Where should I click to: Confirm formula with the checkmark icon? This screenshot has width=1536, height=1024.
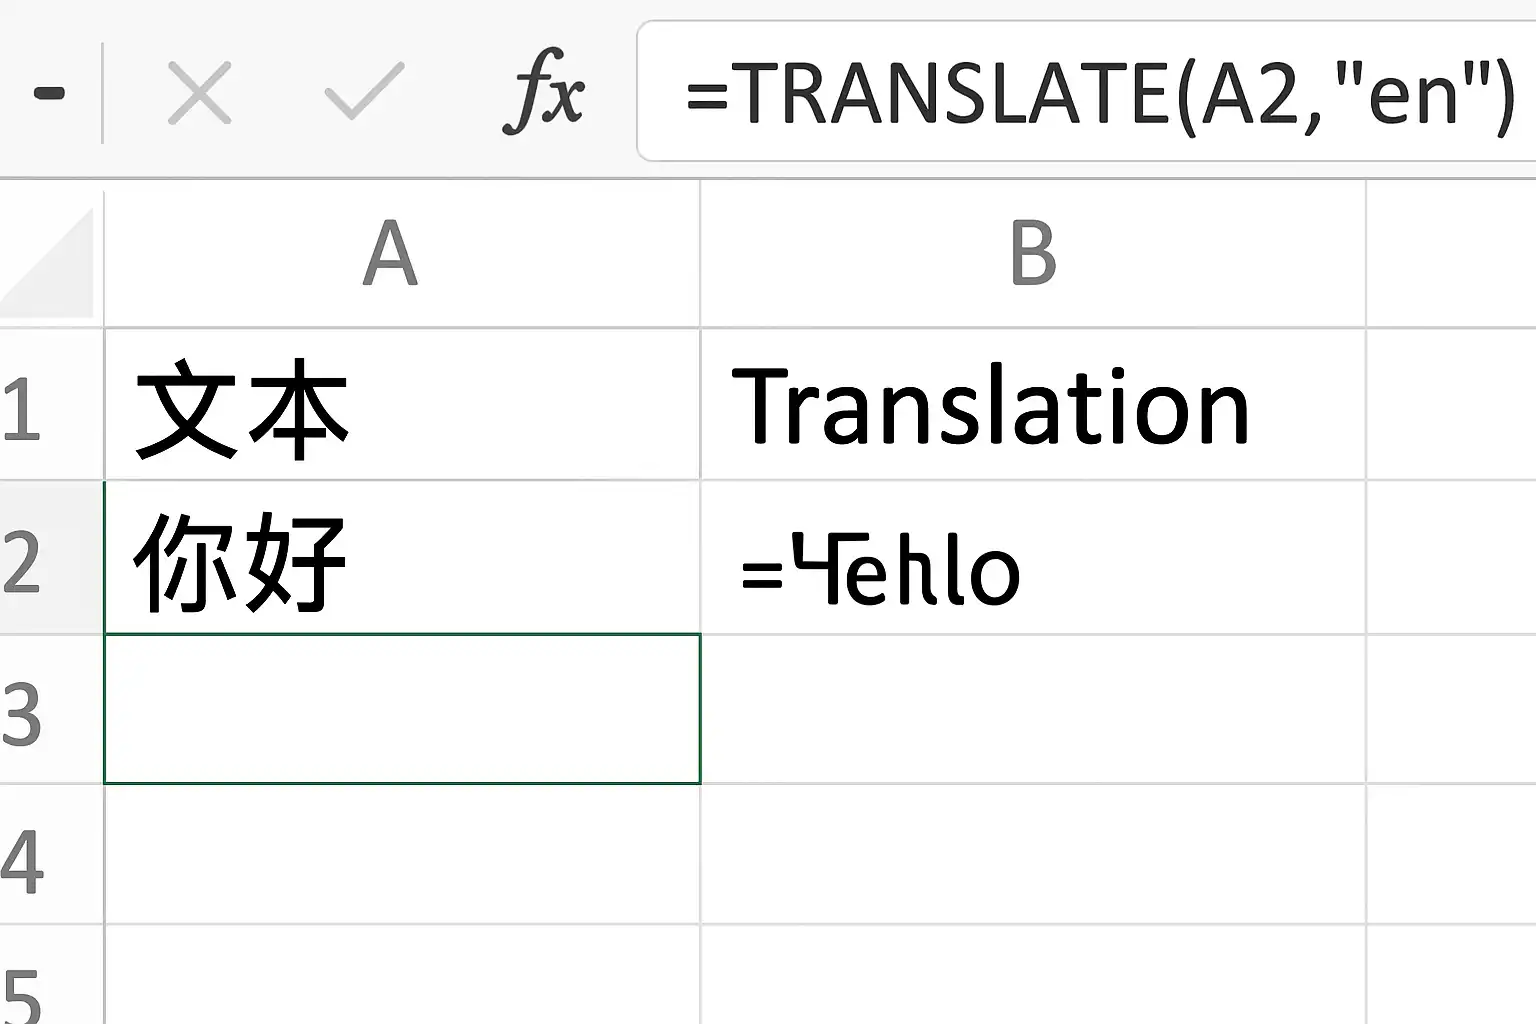point(364,91)
